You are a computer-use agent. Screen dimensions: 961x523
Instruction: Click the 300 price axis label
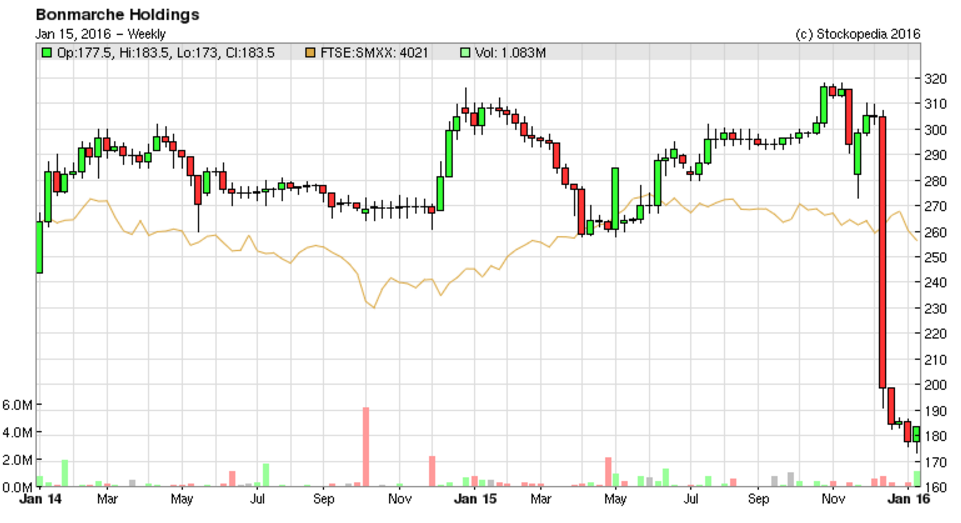(x=936, y=129)
